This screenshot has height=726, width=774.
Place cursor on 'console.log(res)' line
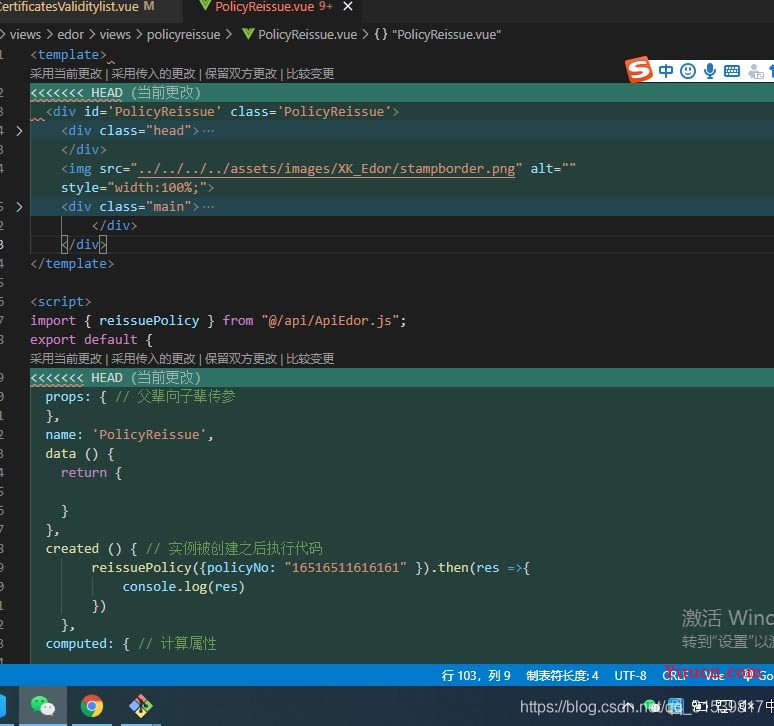pos(183,586)
